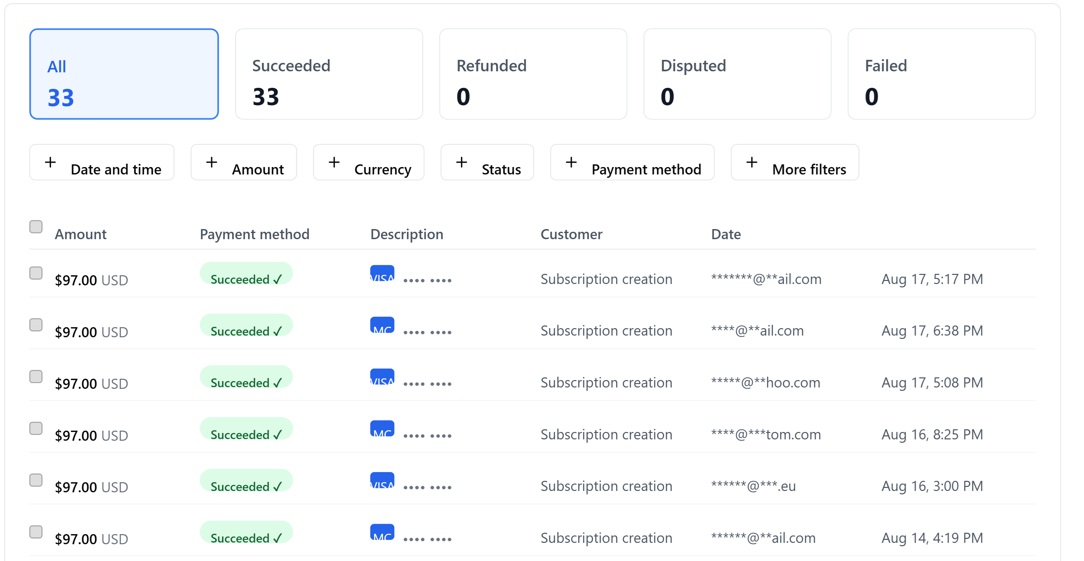Click the Visa card icon in first row
This screenshot has height=561, width=1084.
(382, 273)
